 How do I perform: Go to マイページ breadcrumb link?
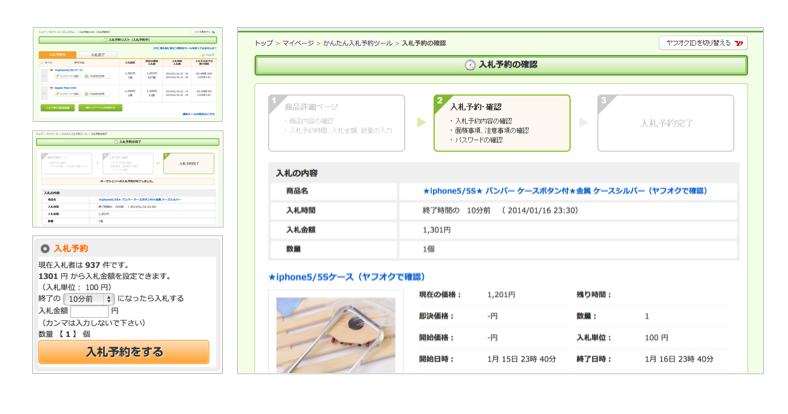click(x=298, y=43)
